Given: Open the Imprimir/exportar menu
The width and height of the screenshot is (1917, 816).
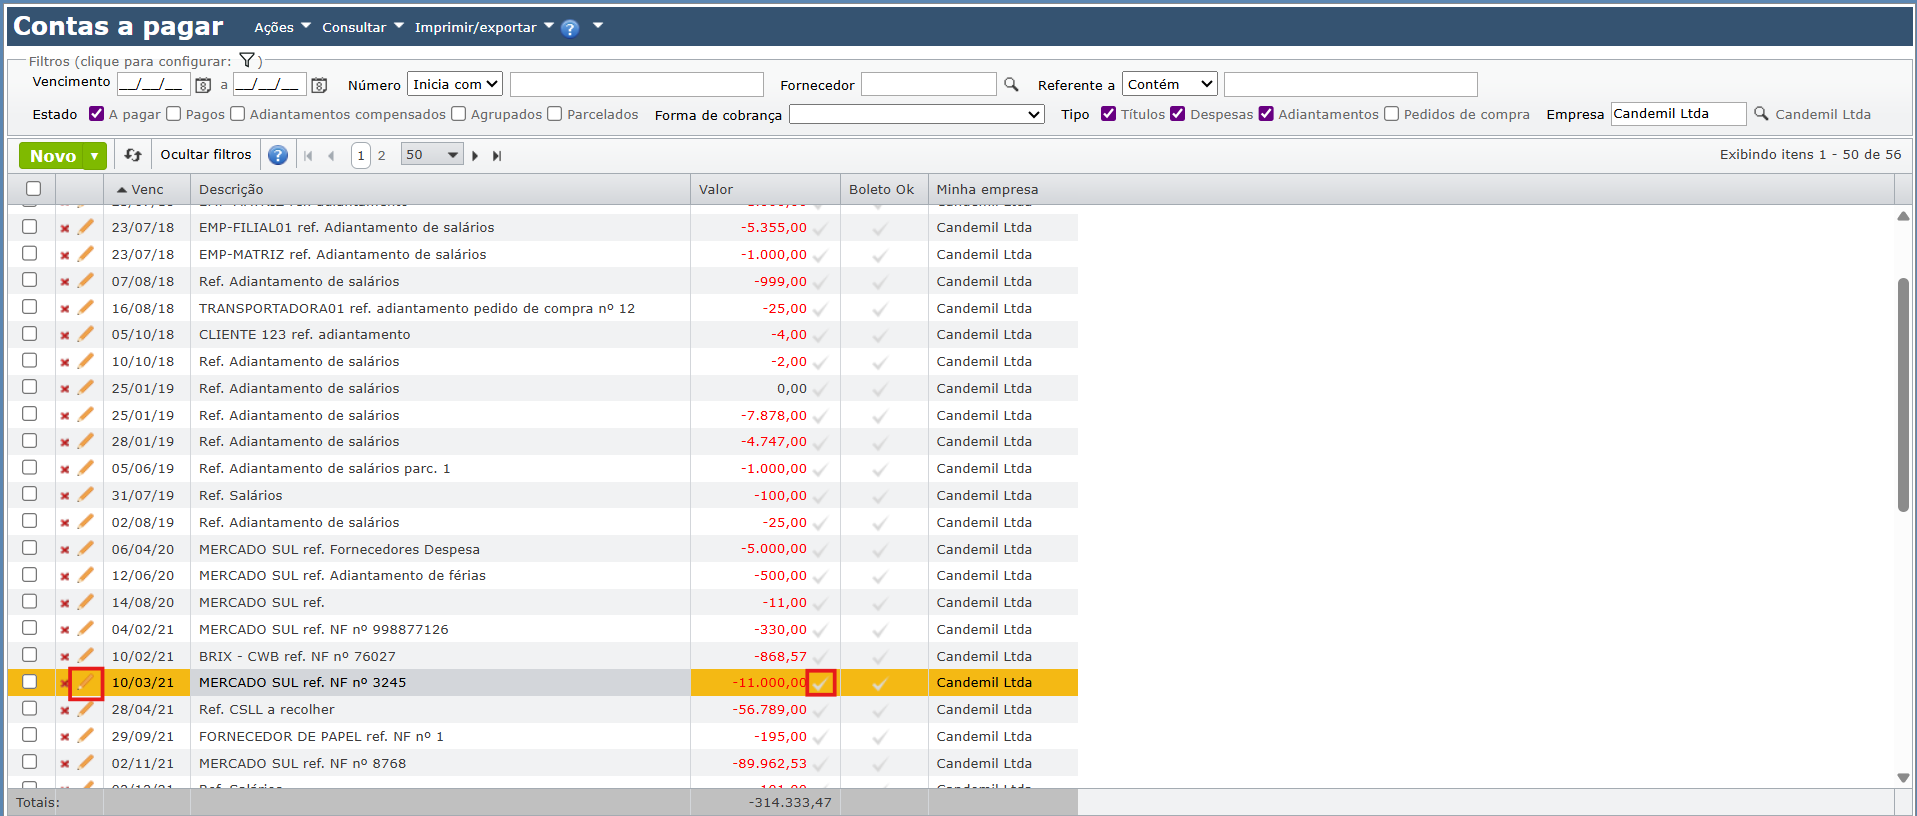Looking at the screenshot, I should 484,27.
